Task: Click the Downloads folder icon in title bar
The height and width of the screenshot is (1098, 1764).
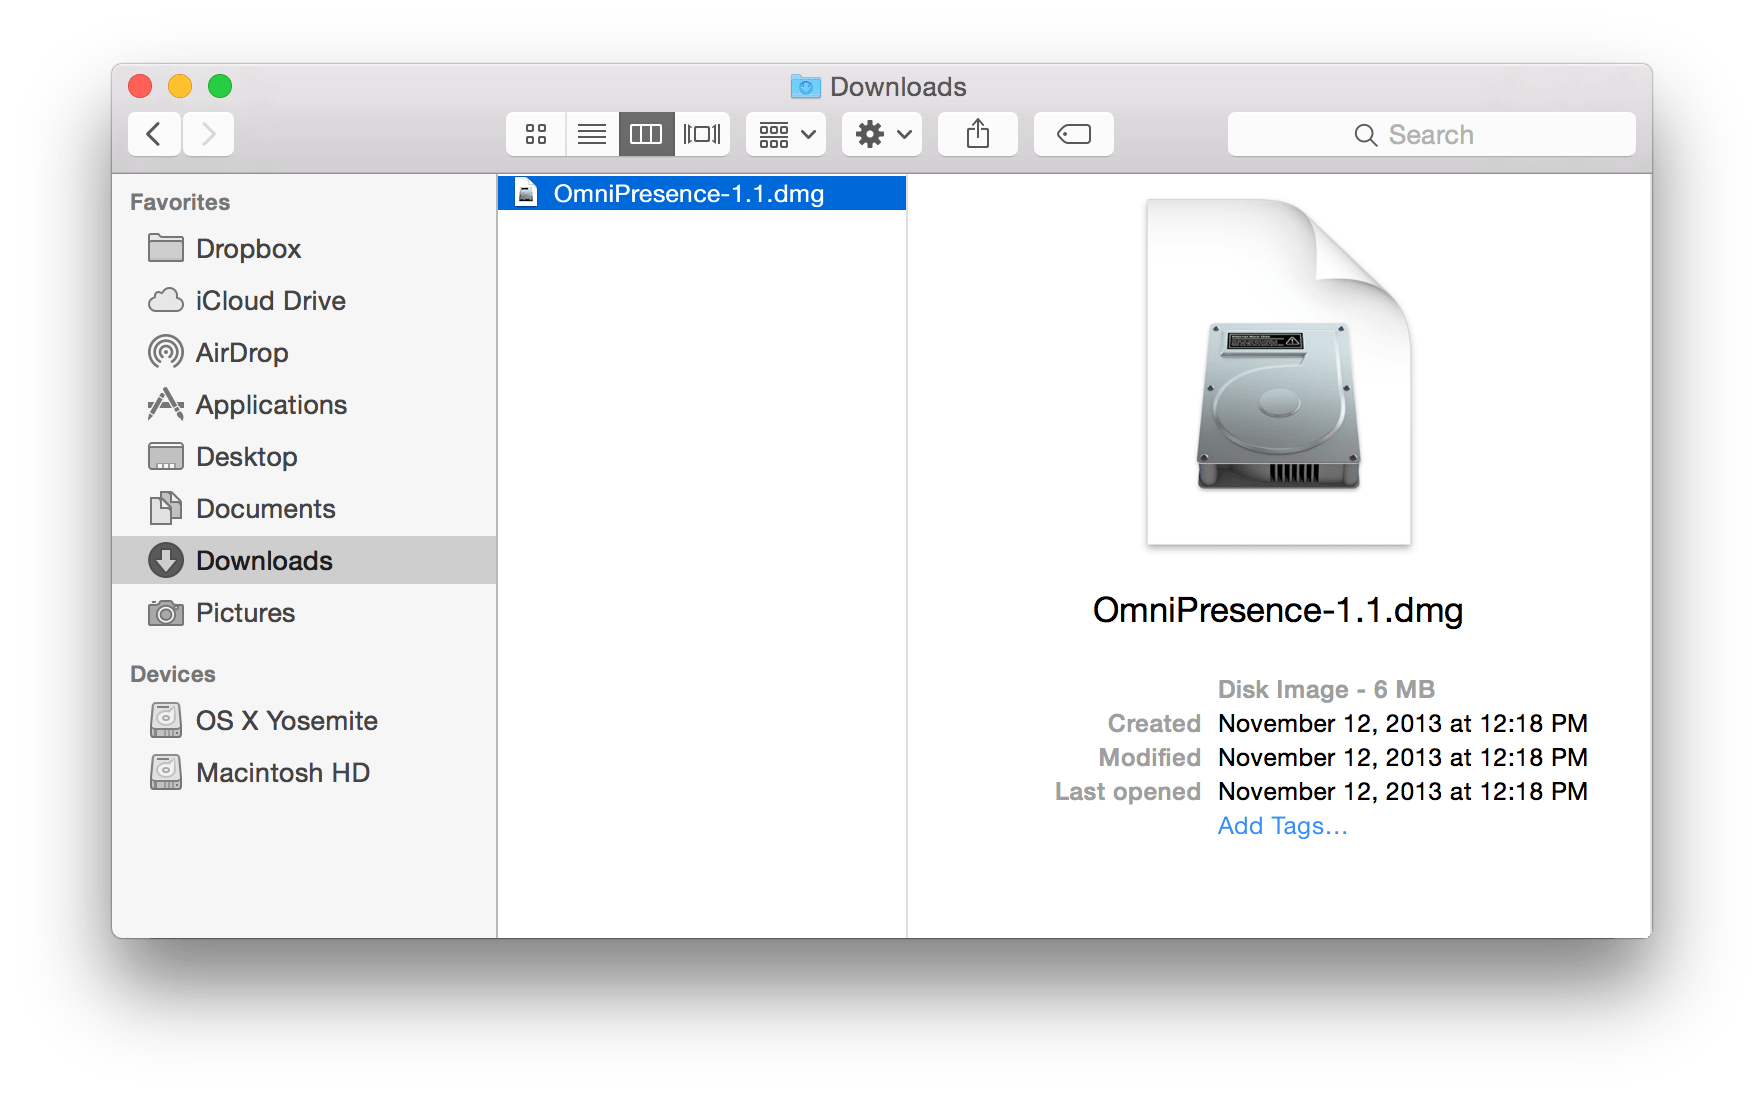Action: (x=806, y=87)
